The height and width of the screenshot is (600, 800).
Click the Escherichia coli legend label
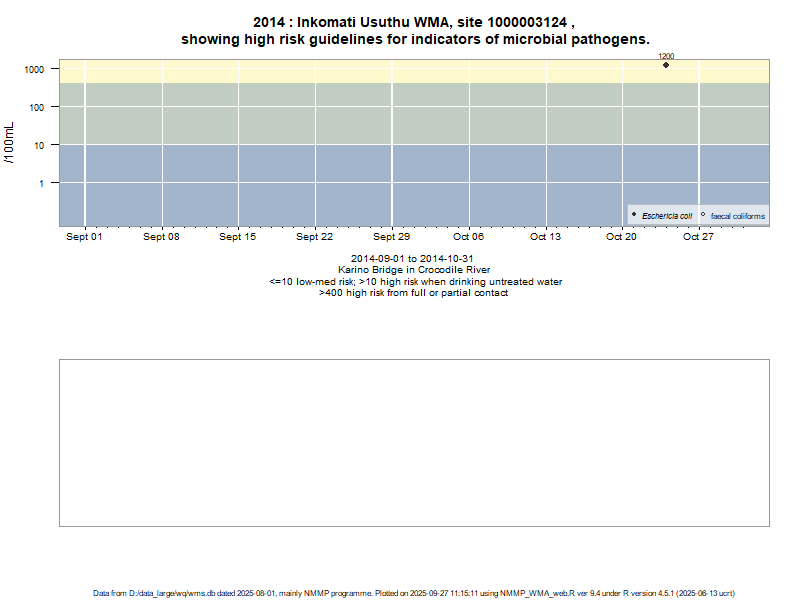click(x=667, y=216)
